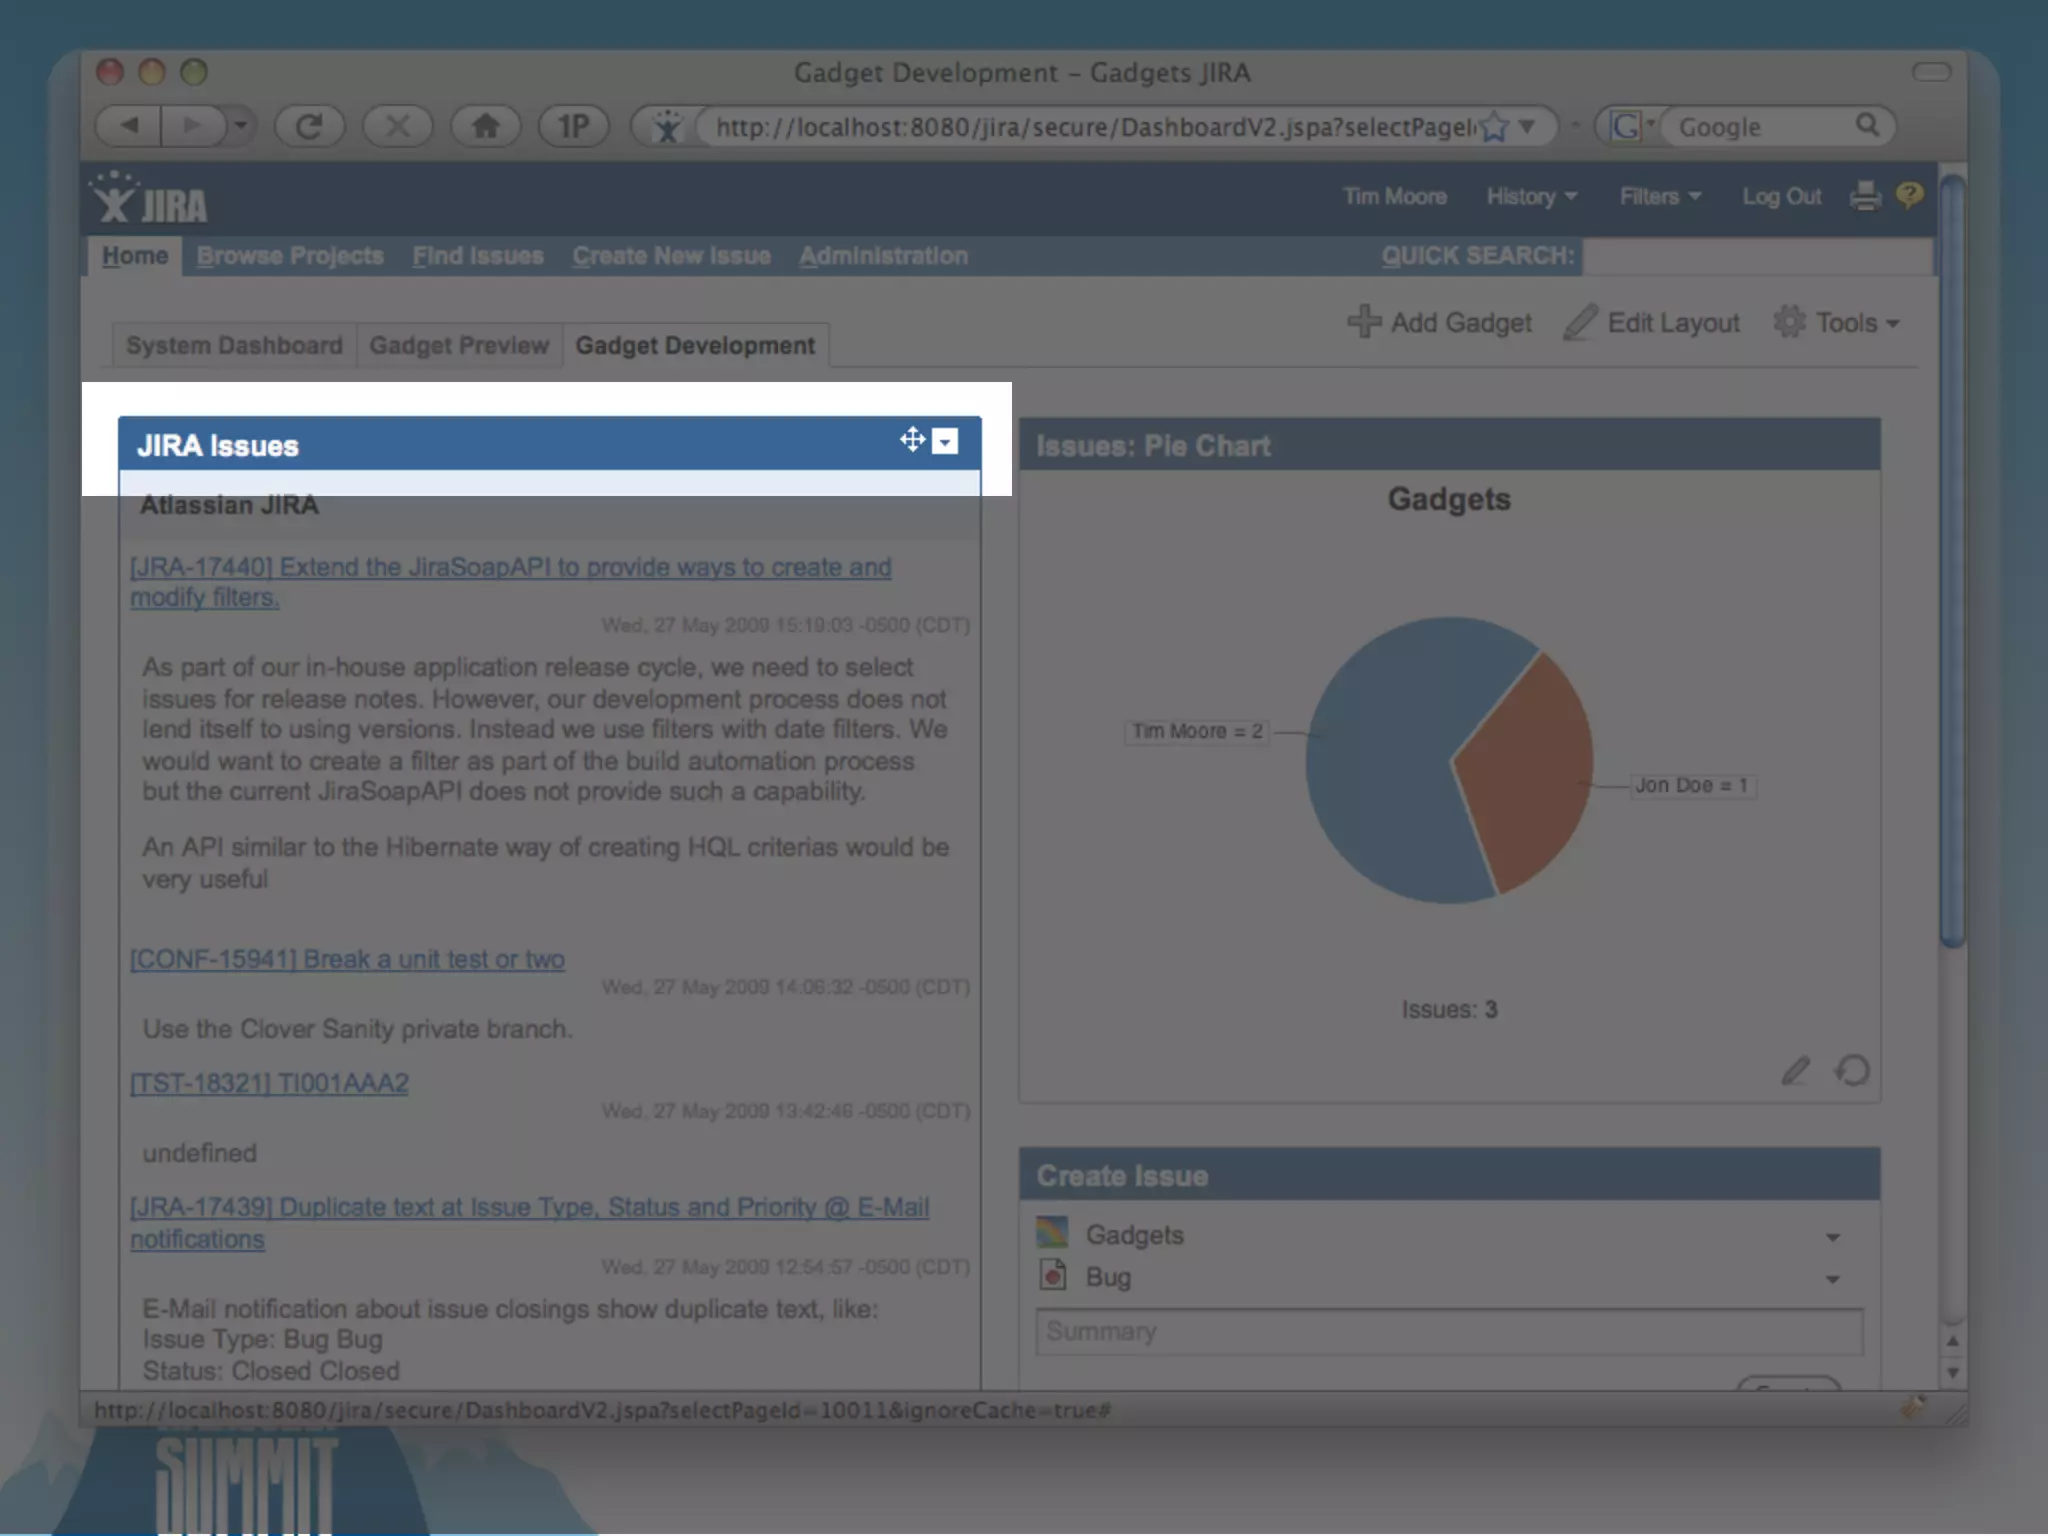Open the Bug issue type dropdown

[x=1832, y=1279]
